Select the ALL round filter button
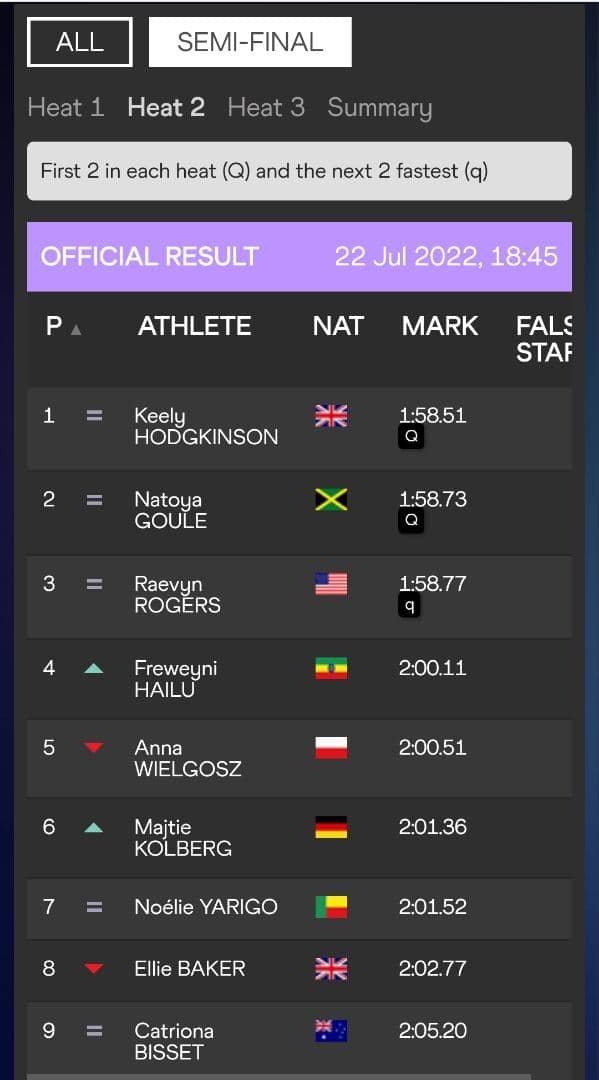The height and width of the screenshot is (1080, 599). pyautogui.click(x=80, y=42)
